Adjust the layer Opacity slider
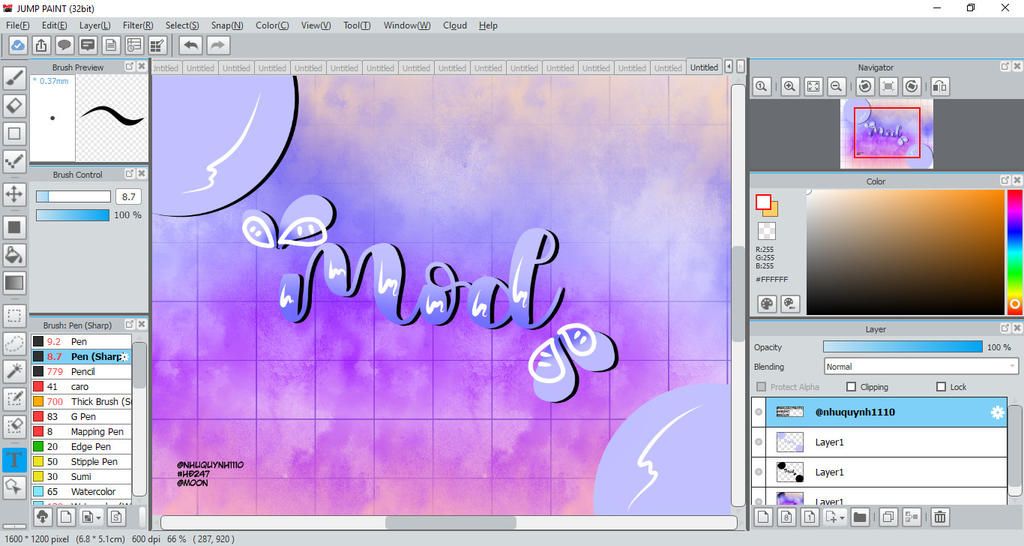This screenshot has height=546, width=1024. 903,347
